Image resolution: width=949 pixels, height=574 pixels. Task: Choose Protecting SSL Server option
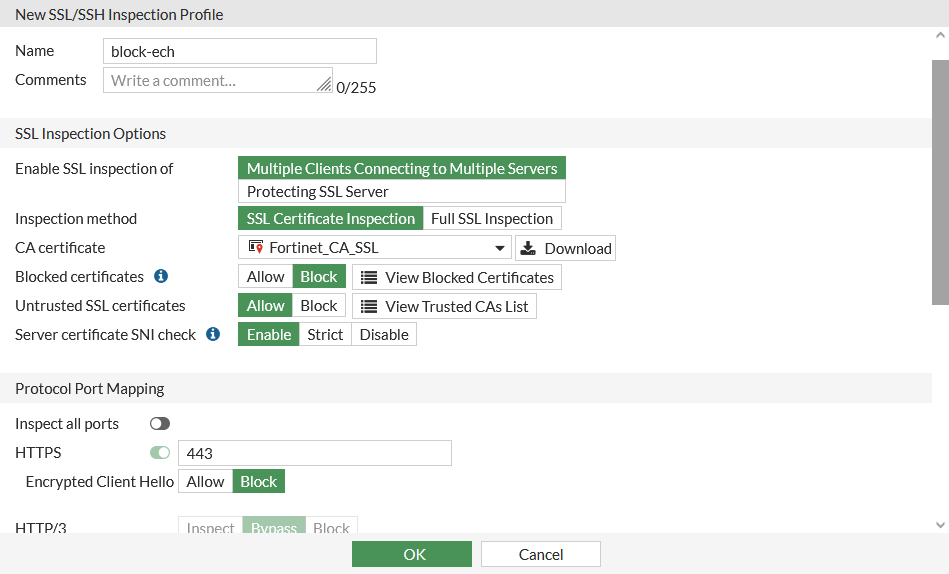[401, 191]
